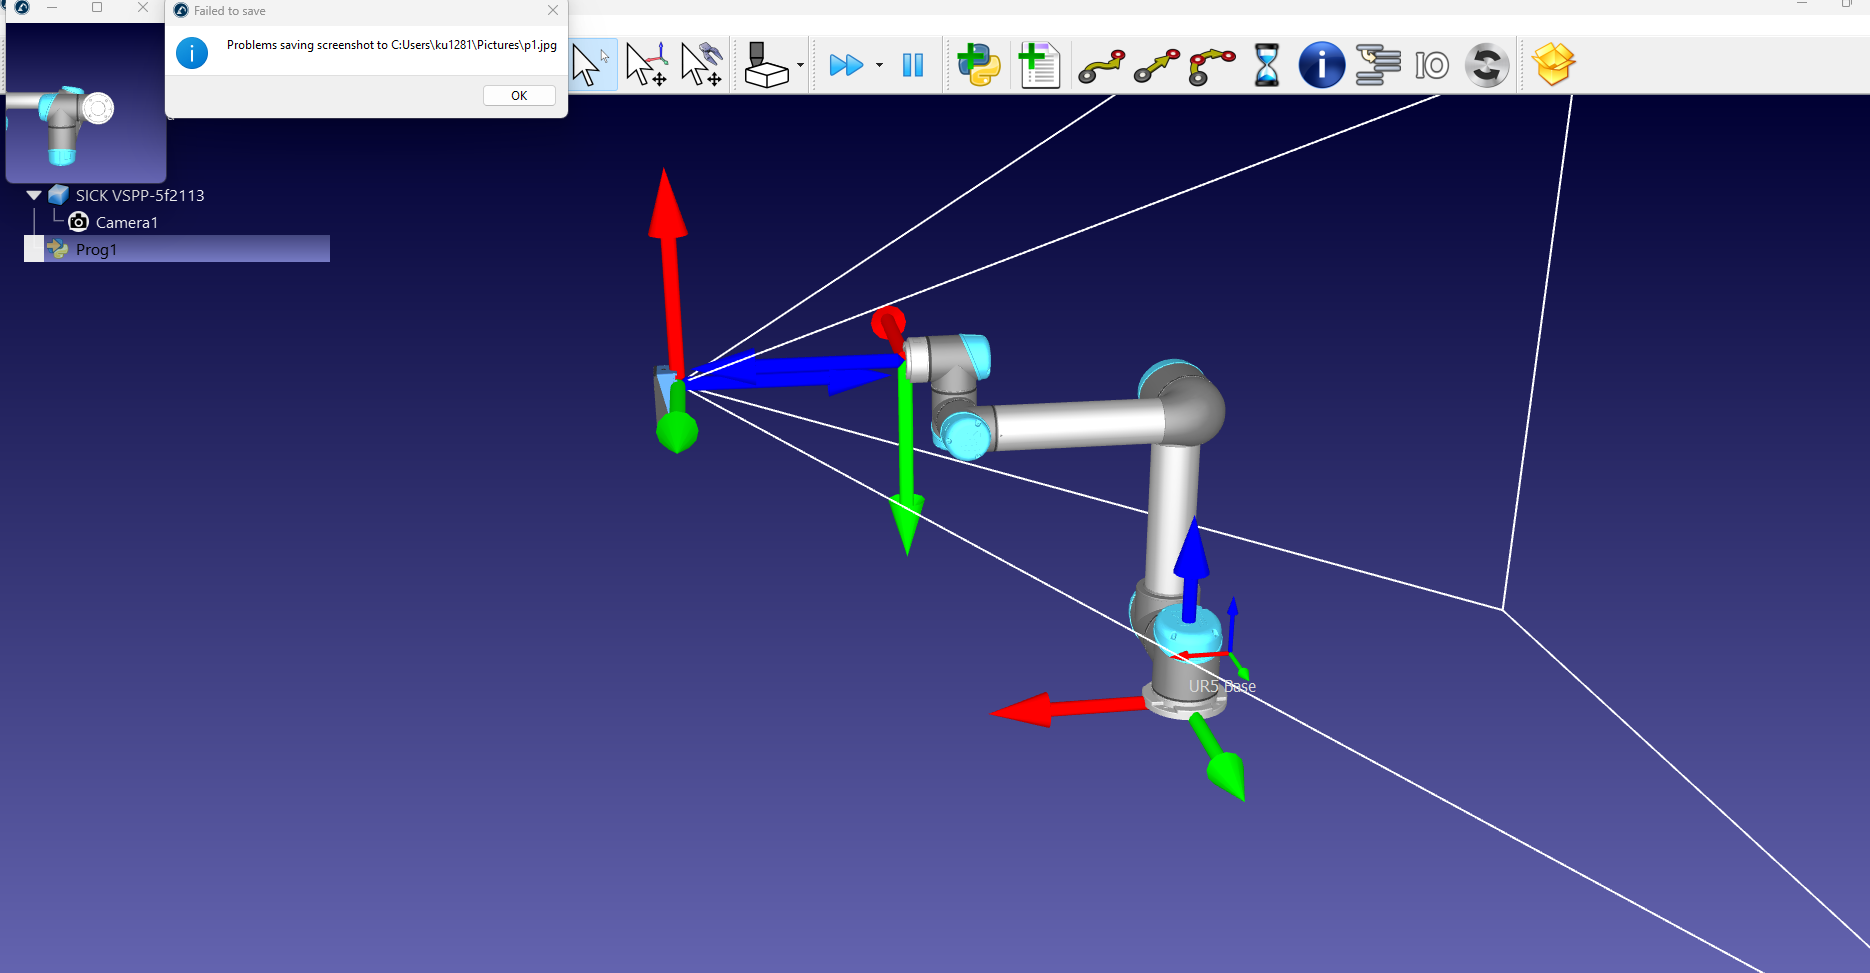Open the simulation speed dropdown arrow
The height and width of the screenshot is (973, 1870).
(879, 66)
